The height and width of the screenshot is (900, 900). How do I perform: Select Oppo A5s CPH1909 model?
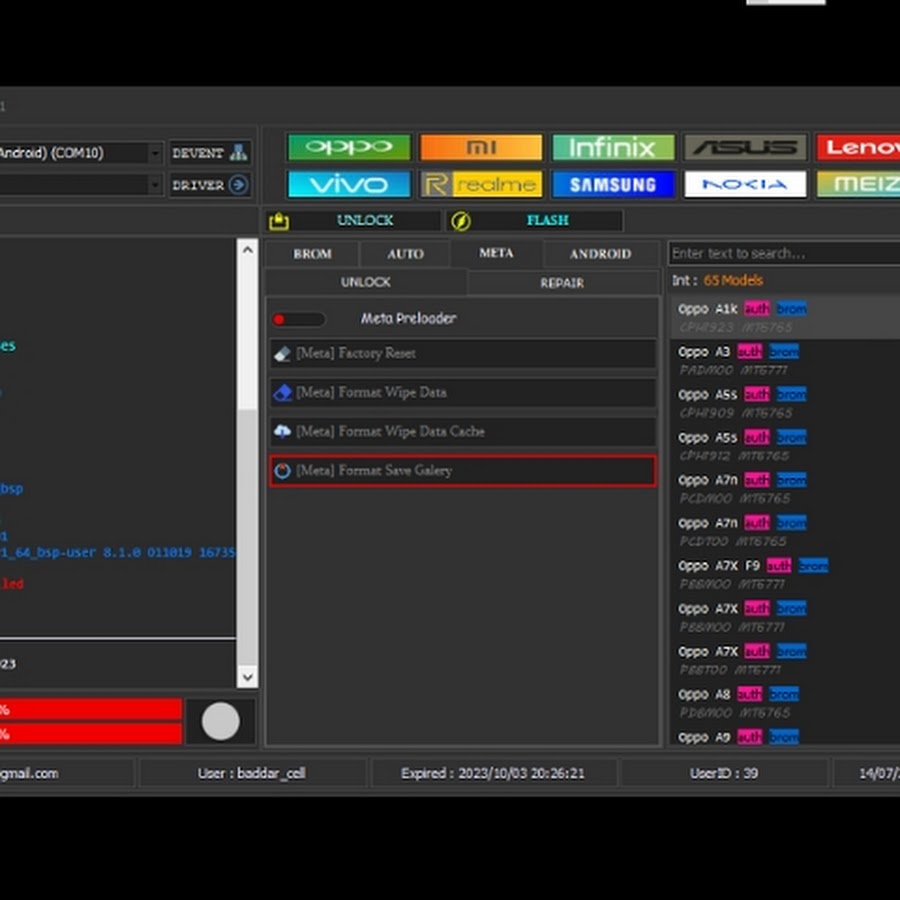coord(784,404)
